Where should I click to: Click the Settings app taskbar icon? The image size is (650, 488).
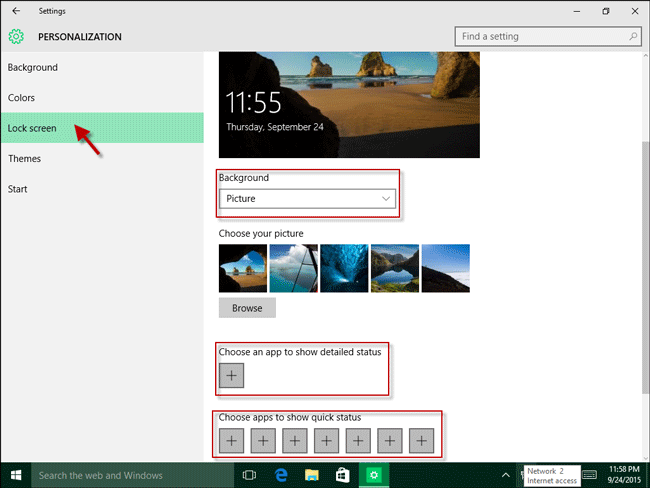[374, 475]
